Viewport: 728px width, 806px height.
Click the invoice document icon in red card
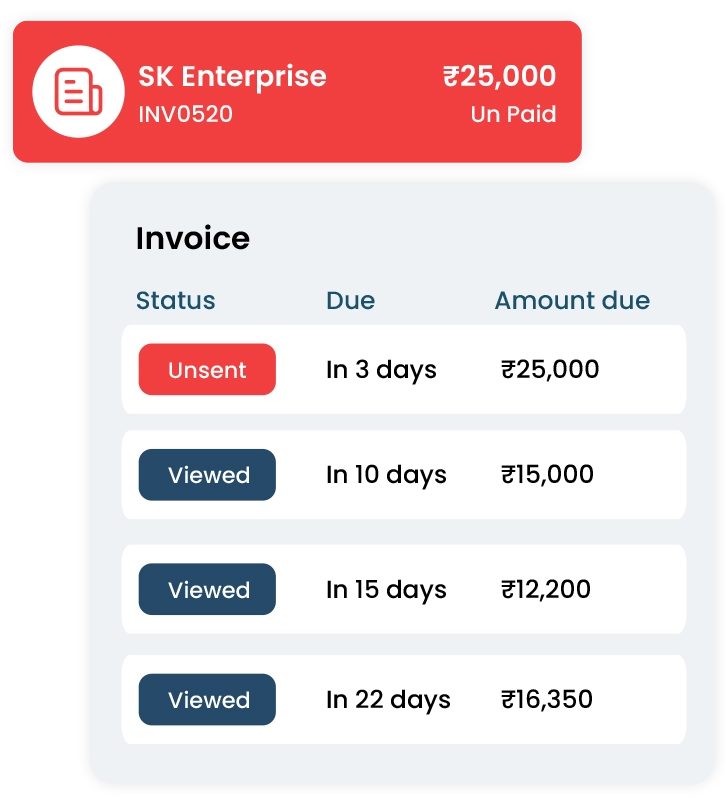point(78,91)
